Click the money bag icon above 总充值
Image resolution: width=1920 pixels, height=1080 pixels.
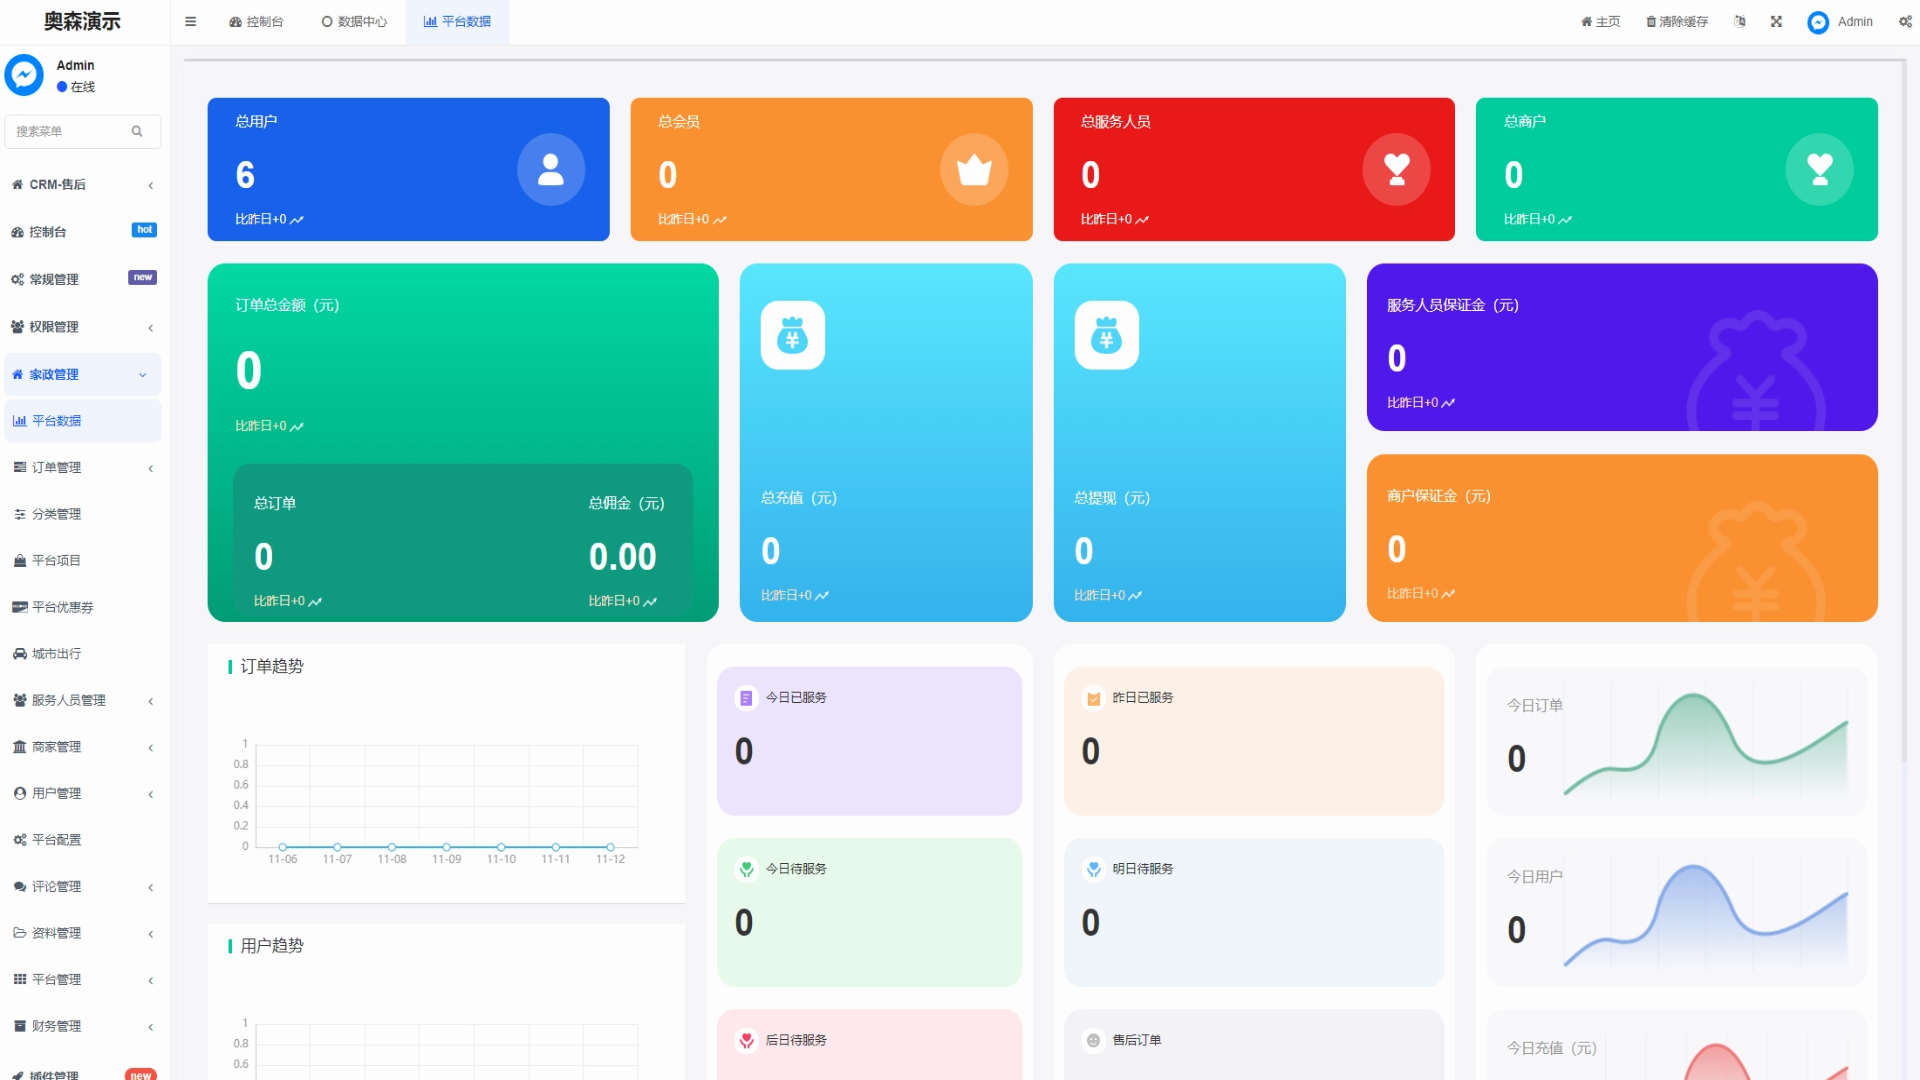tap(792, 336)
